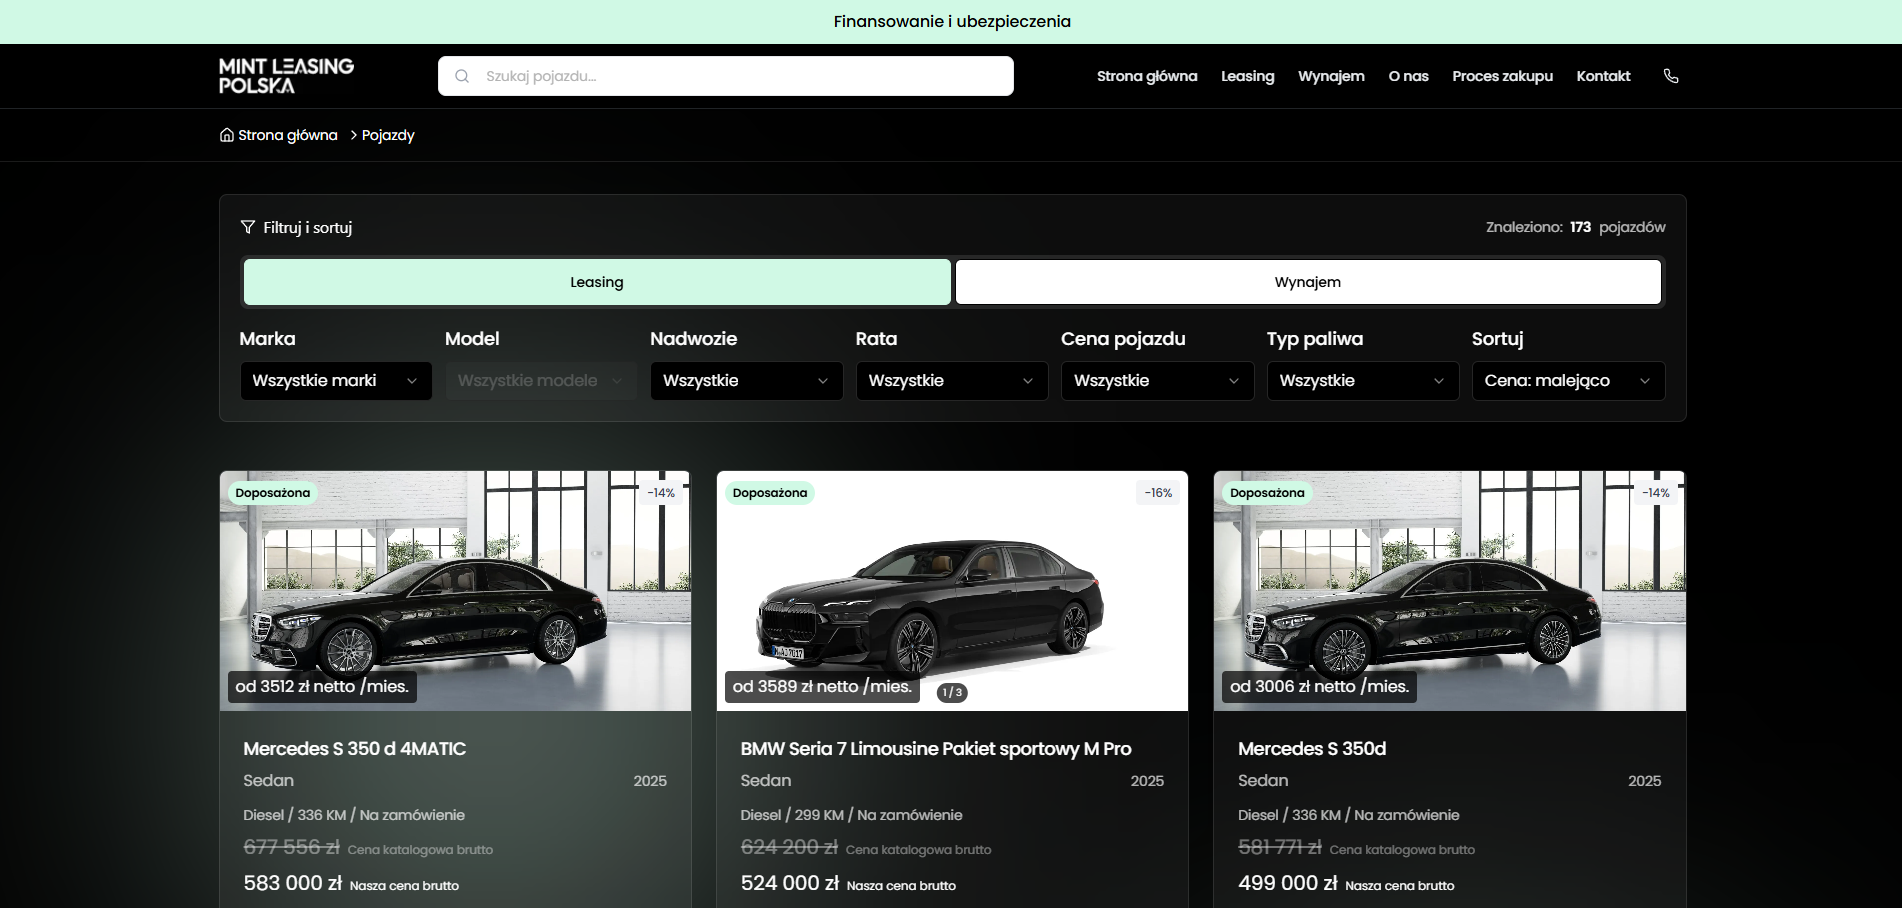Click the phone icon in the header
Screen dimensions: 1902x908
pyautogui.click(x=1670, y=76)
